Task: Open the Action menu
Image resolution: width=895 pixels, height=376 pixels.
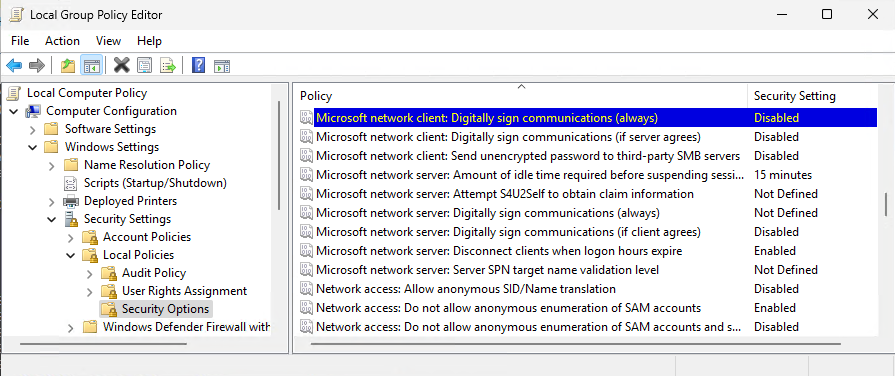Action: pyautogui.click(x=62, y=41)
